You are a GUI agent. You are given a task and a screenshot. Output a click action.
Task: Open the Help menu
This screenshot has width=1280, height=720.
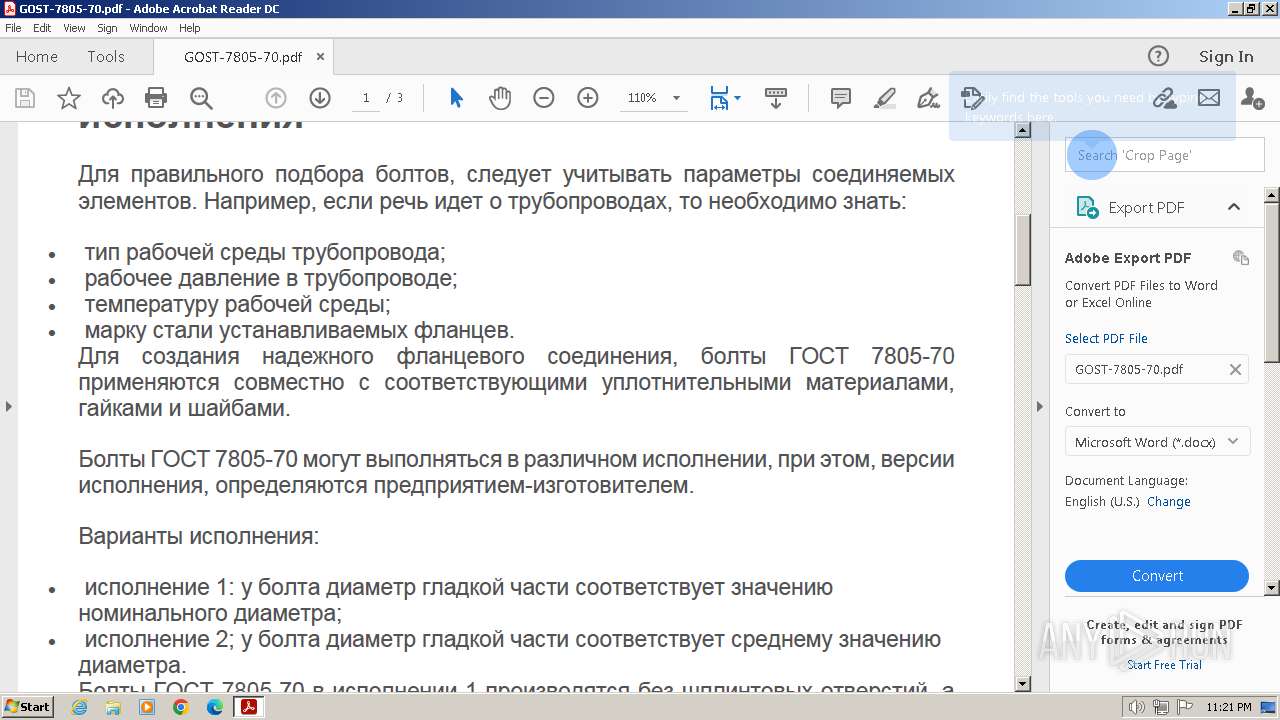pos(189,28)
